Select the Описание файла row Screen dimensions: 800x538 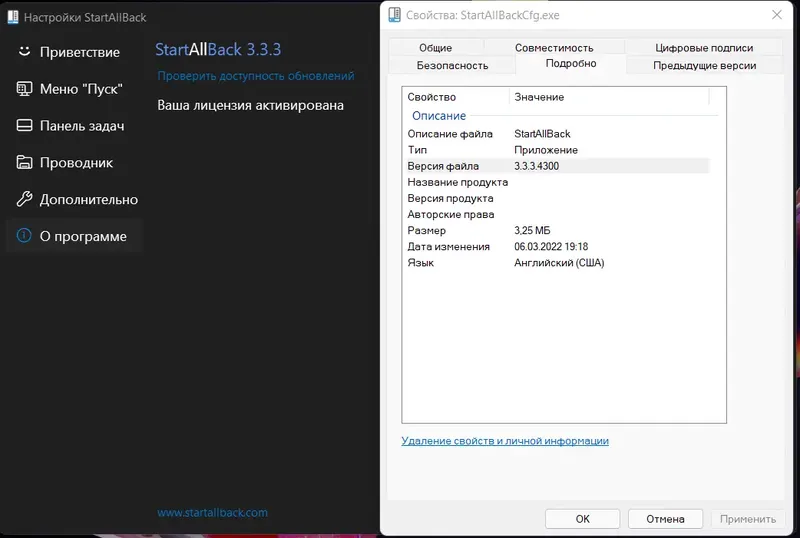[x=558, y=134]
